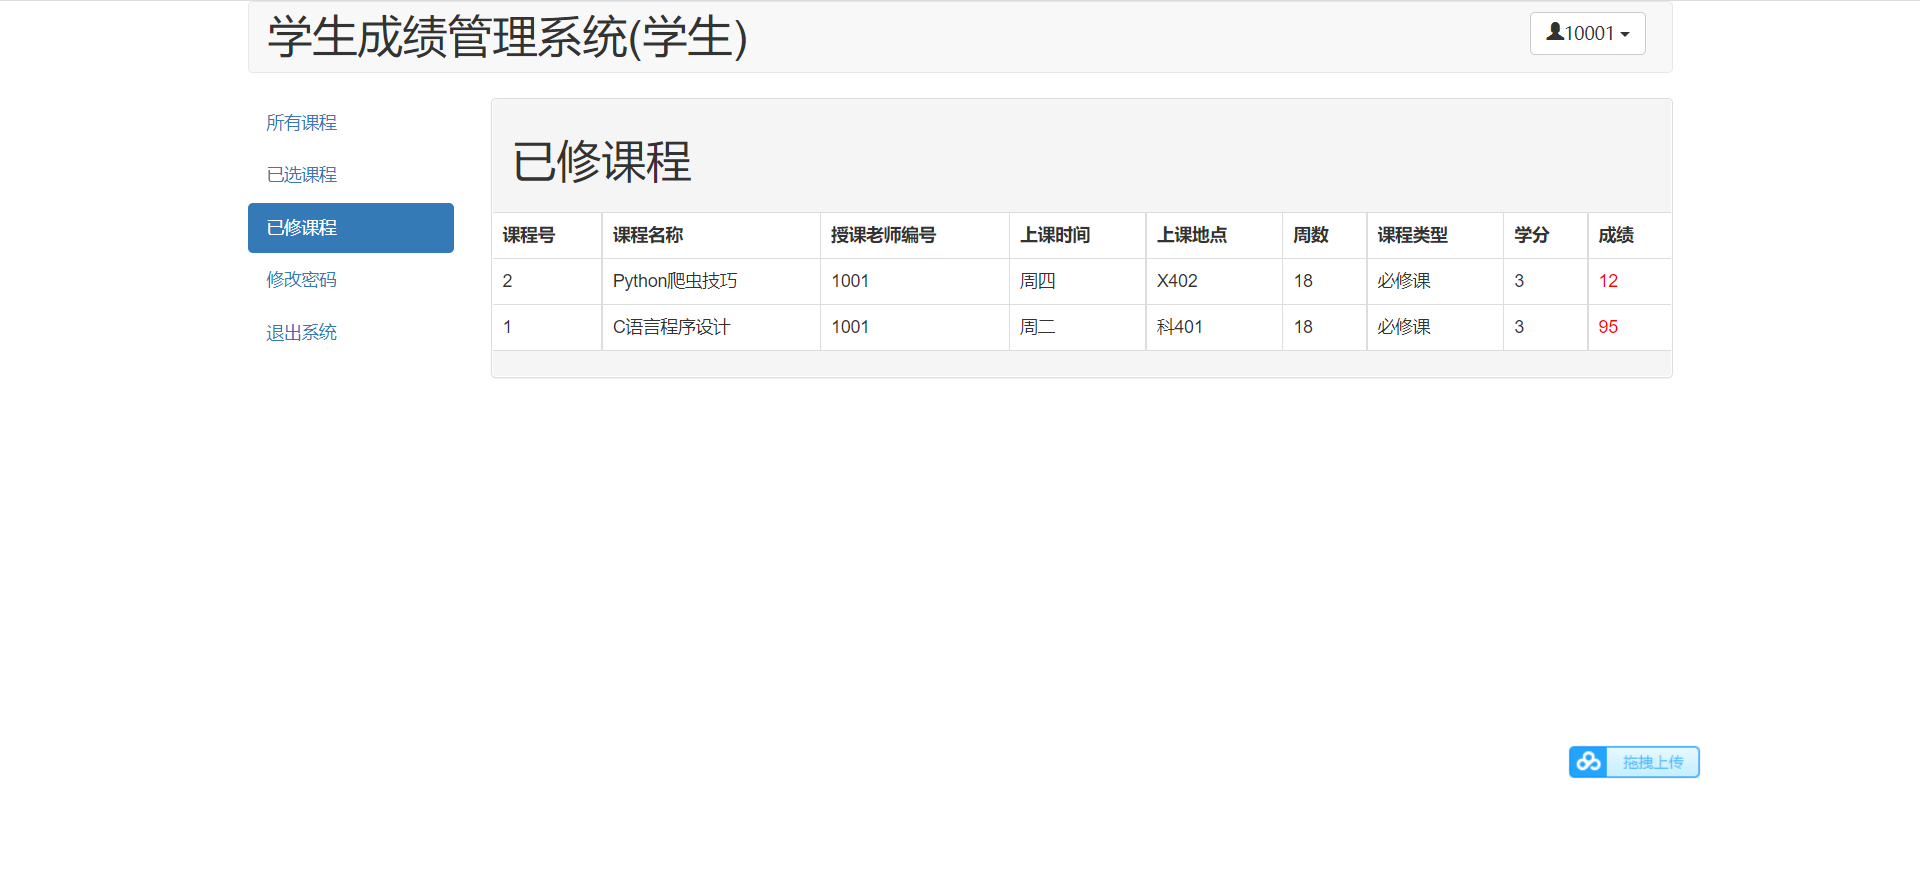Click the 课程号 column header
The width and height of the screenshot is (1920, 872).
(547, 235)
